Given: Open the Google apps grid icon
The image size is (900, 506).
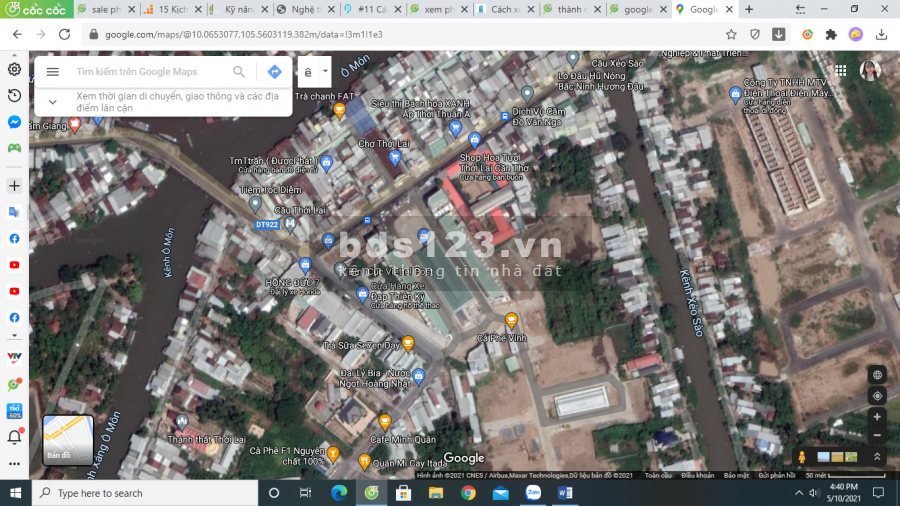Looking at the screenshot, I should pos(841,70).
